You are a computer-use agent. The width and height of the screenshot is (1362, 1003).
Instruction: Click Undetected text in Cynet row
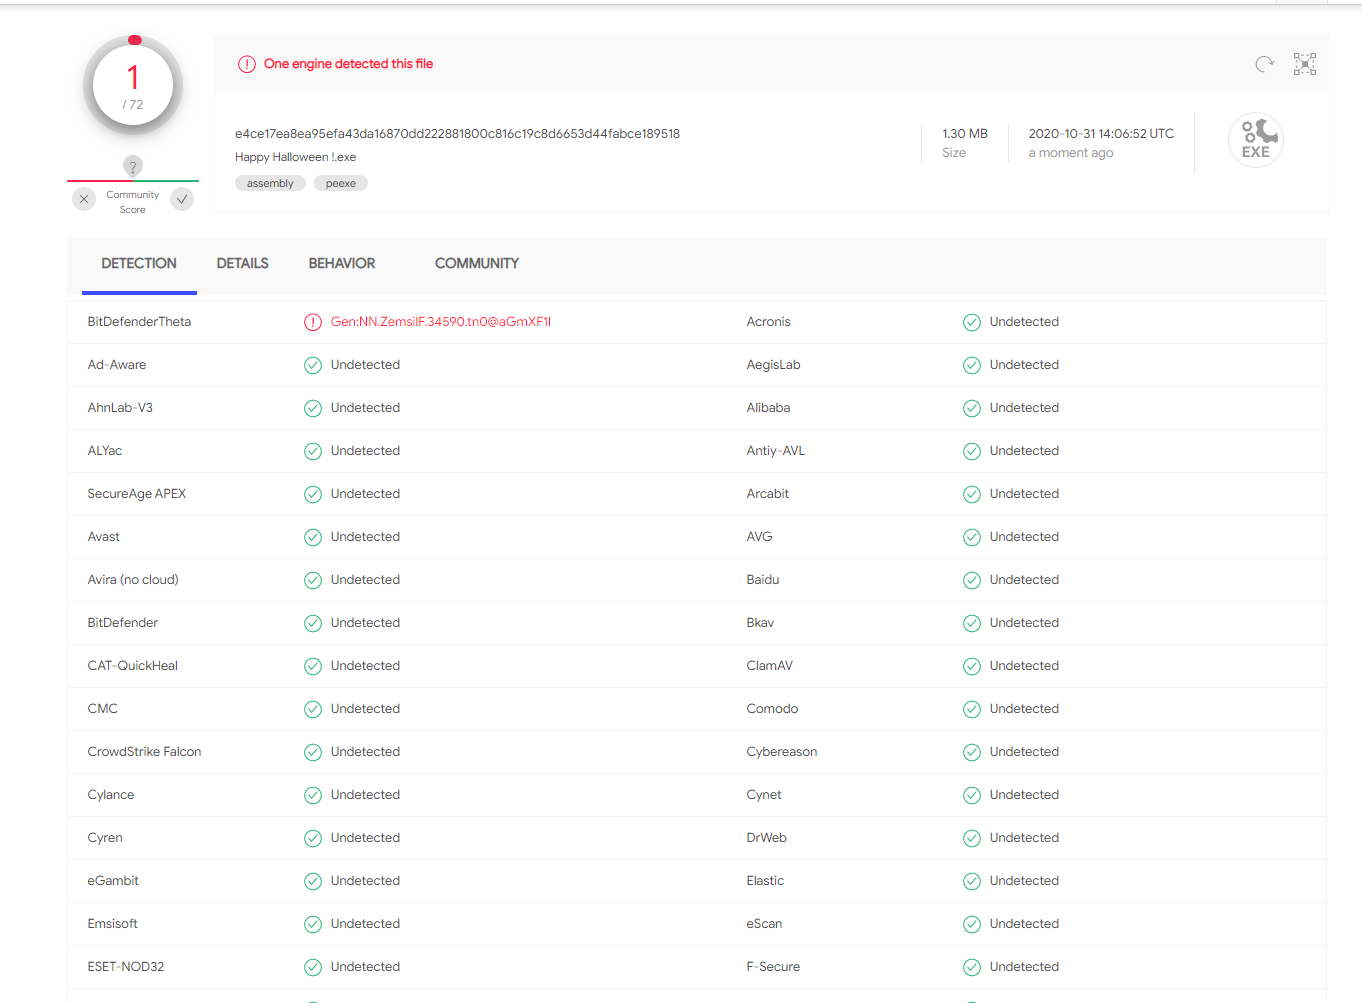[x=1024, y=795]
